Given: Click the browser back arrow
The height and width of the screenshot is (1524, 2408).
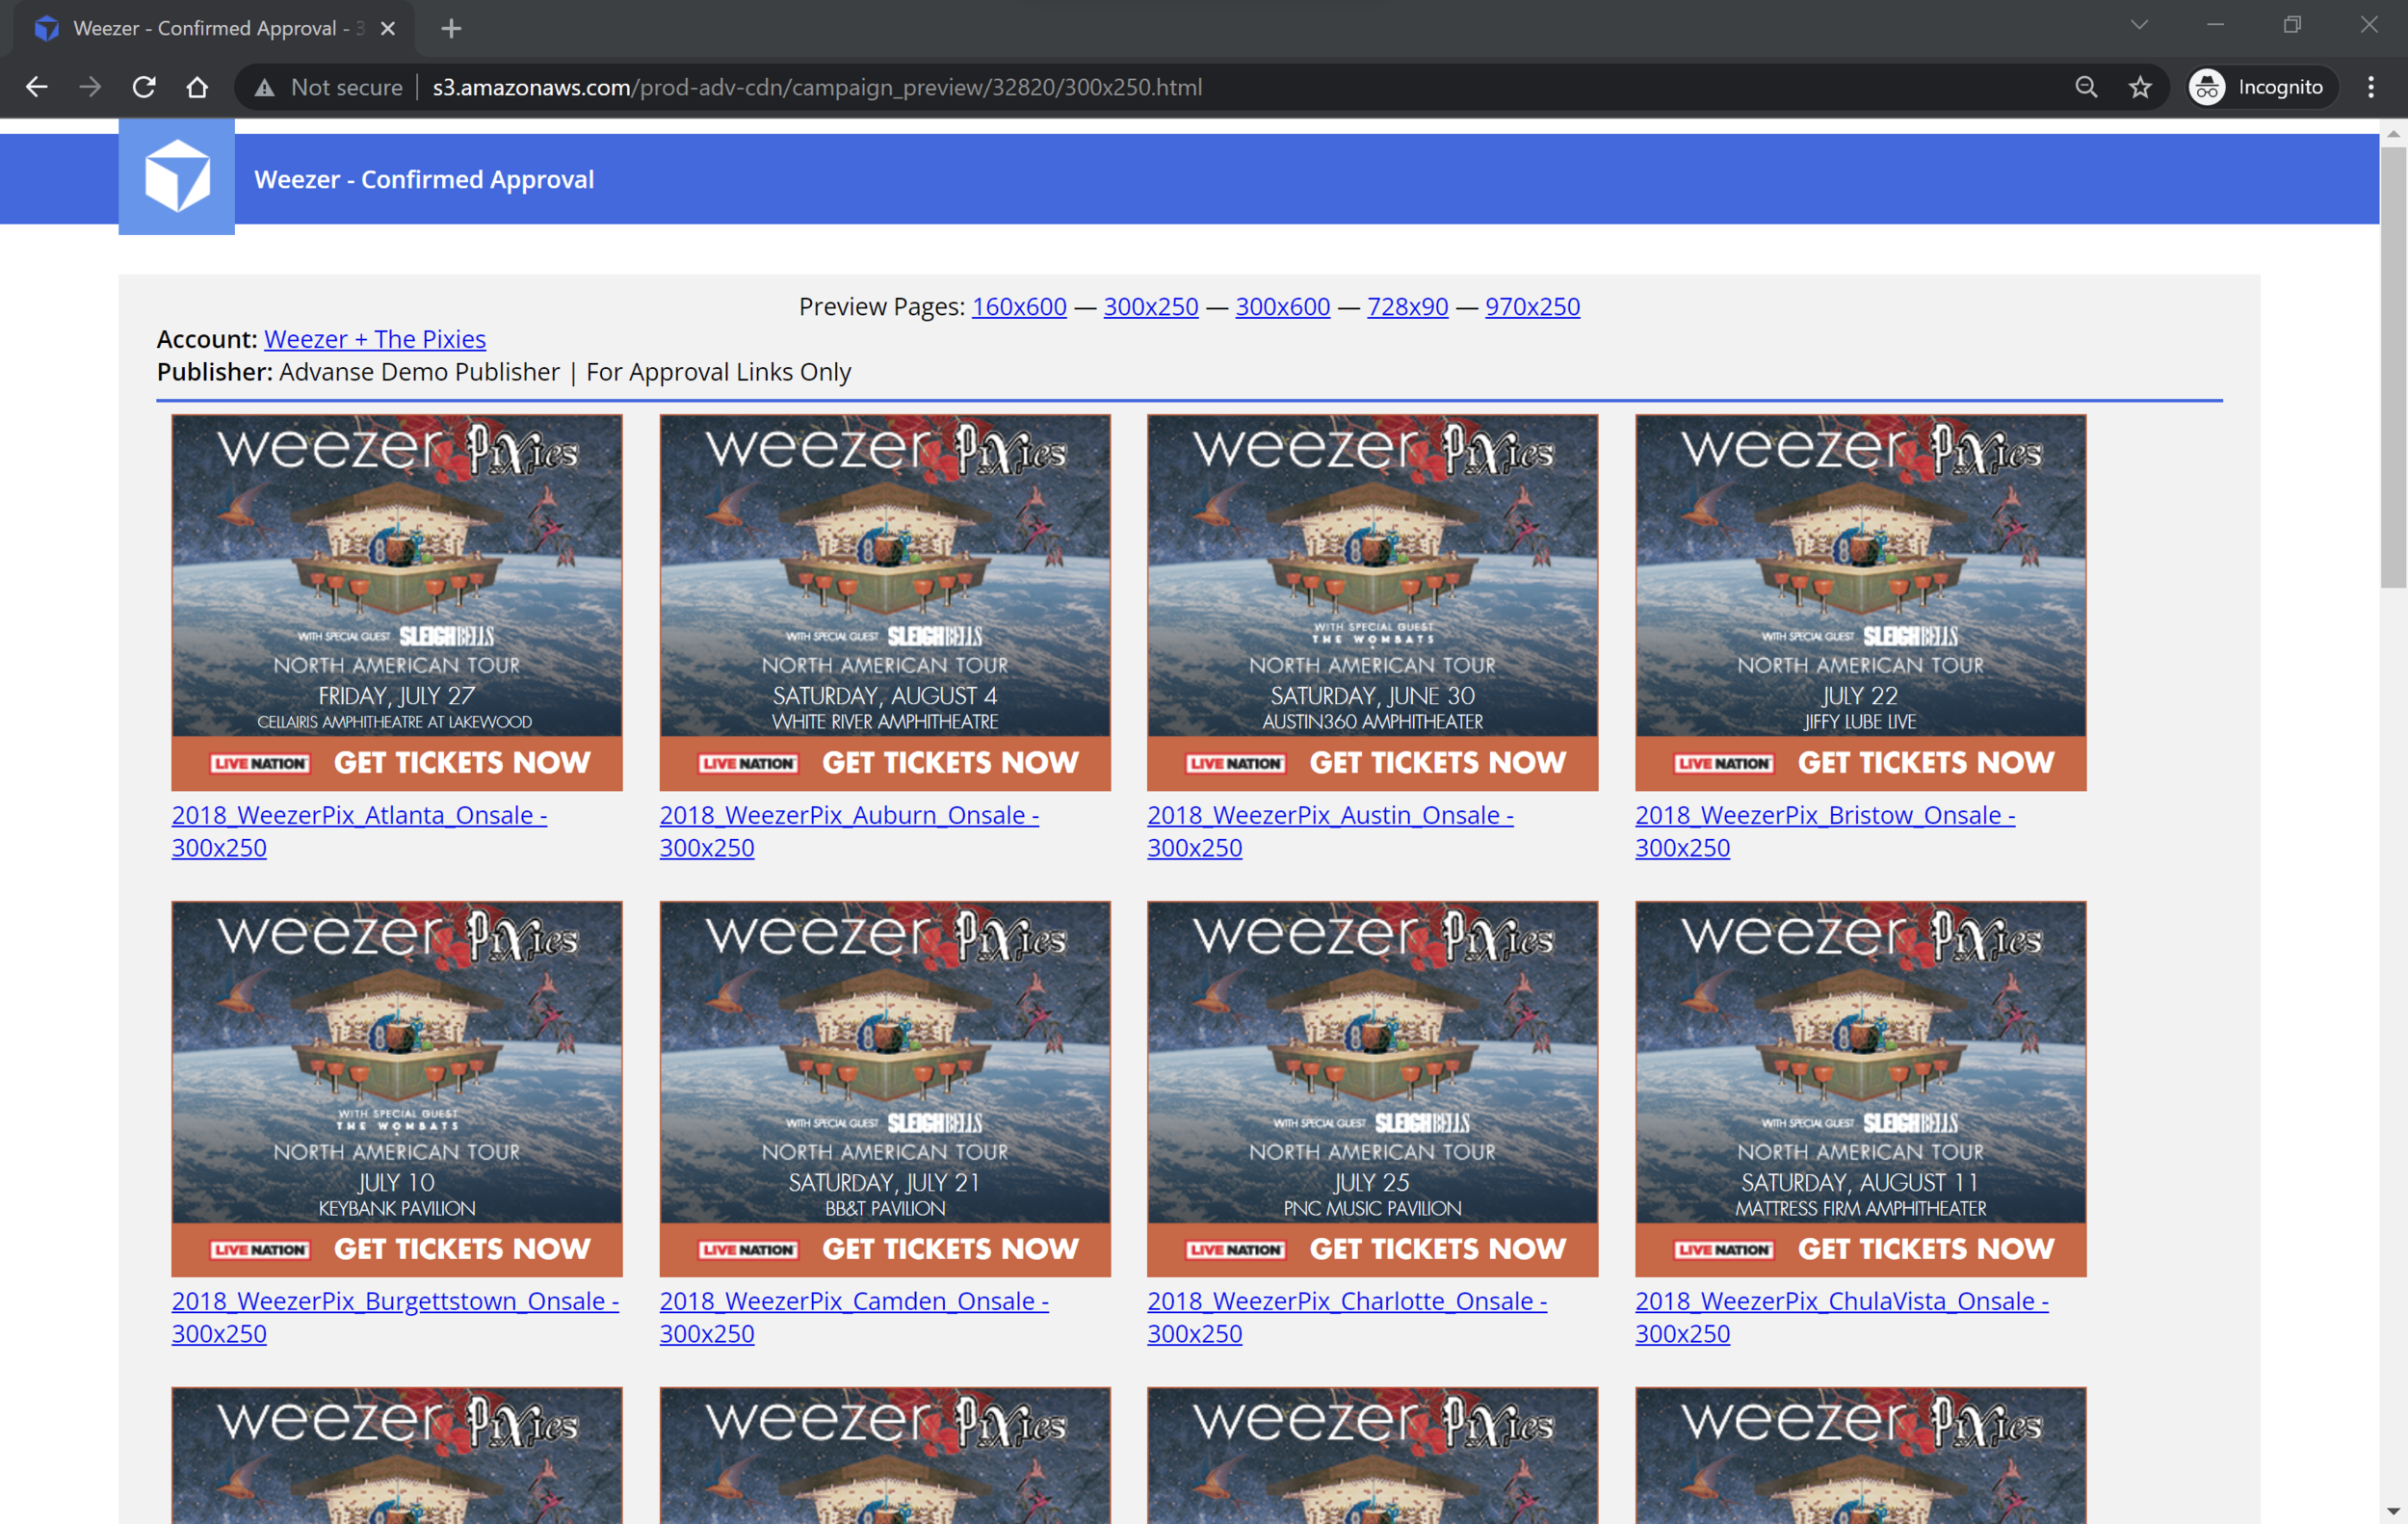Looking at the screenshot, I should pyautogui.click(x=37, y=88).
